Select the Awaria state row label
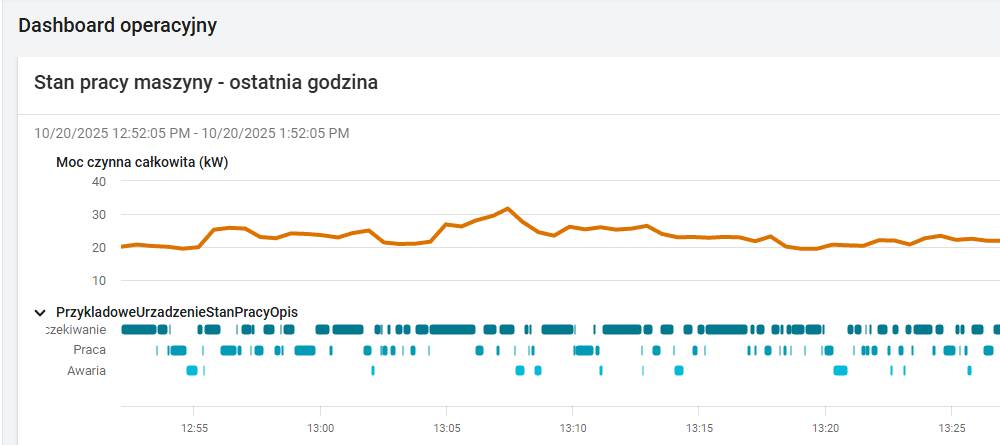This screenshot has height=445, width=1000. click(x=86, y=371)
